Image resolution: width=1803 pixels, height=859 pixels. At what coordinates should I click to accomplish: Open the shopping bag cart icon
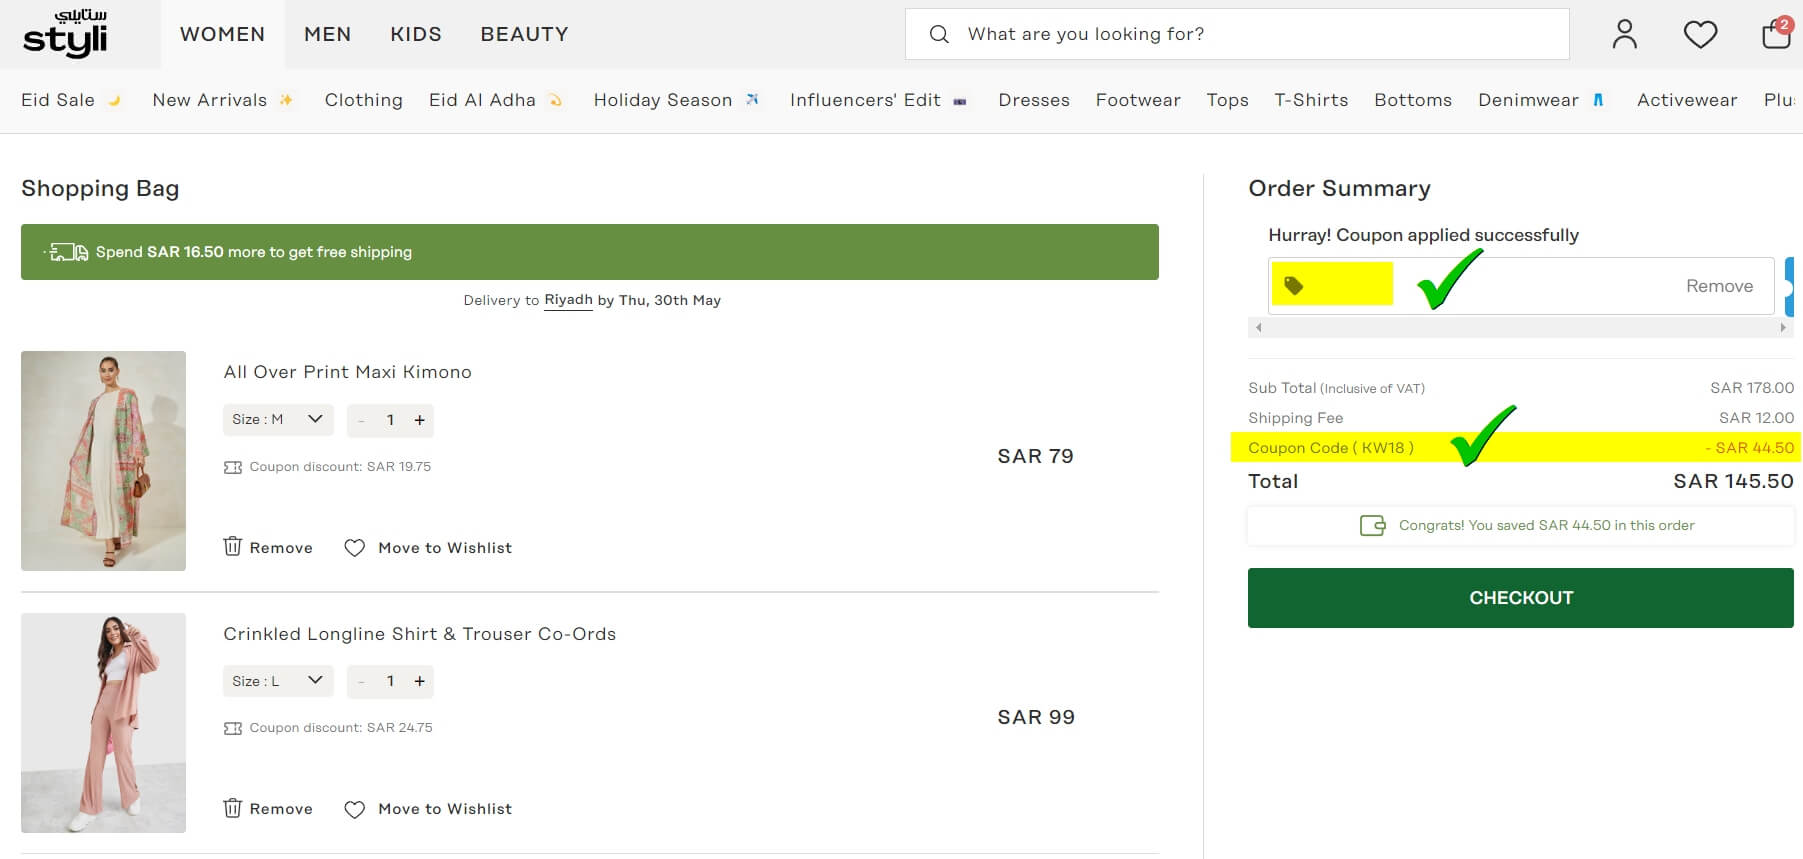click(x=1775, y=34)
